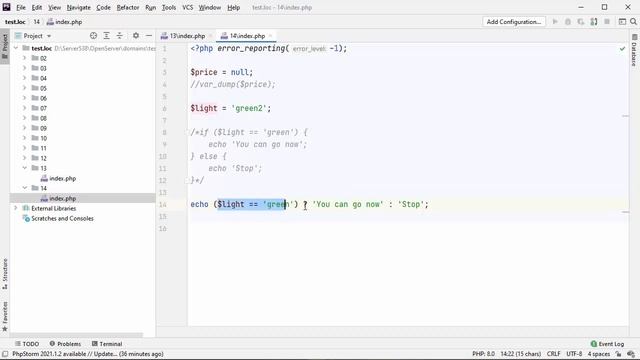Click the UTF-8 encoding widget

click(x=574, y=354)
